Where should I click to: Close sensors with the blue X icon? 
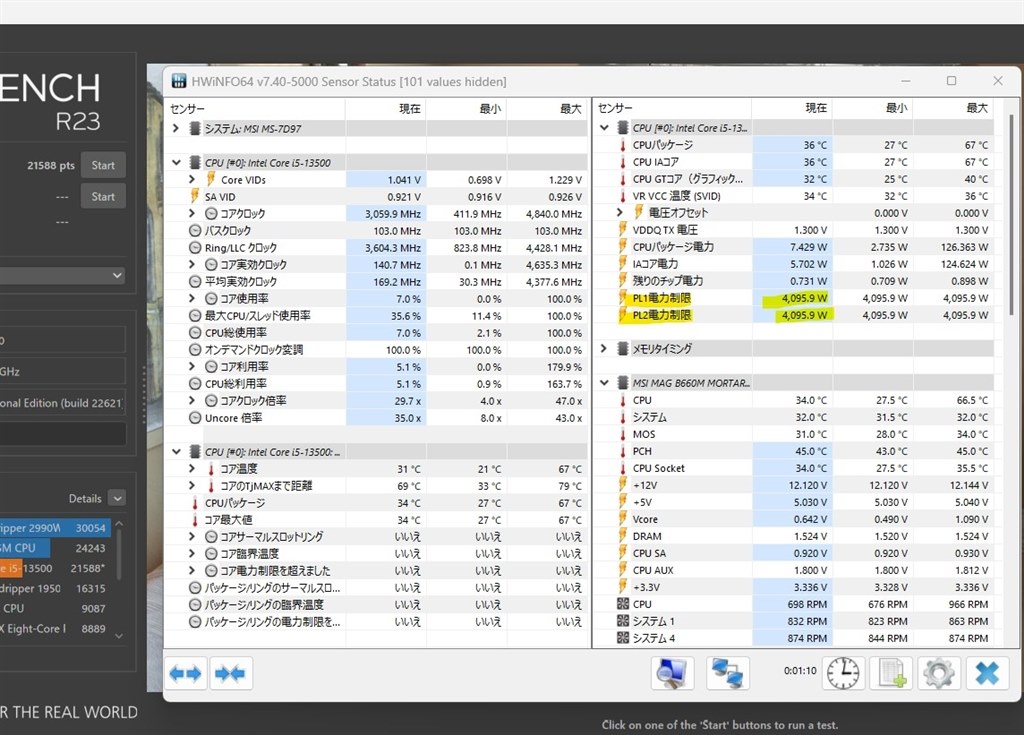click(987, 673)
